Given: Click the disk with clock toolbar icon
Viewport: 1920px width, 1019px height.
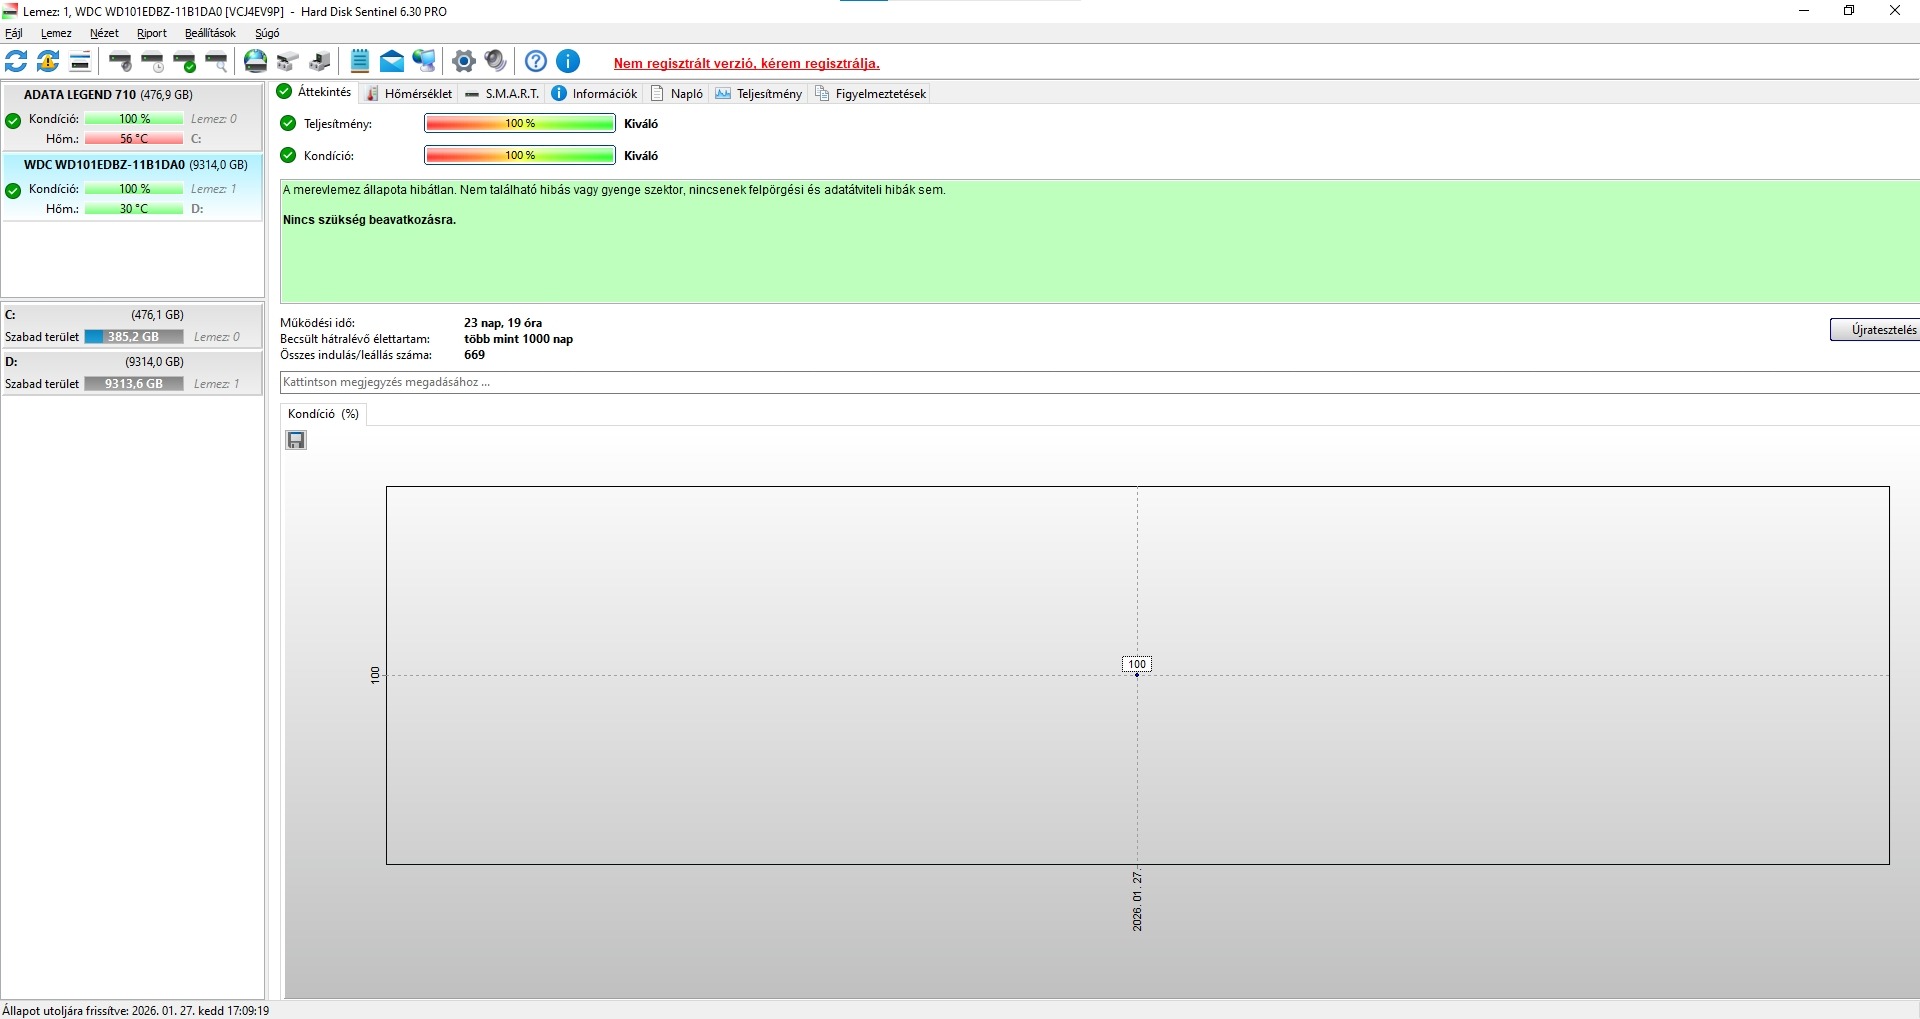Looking at the screenshot, I should [152, 62].
